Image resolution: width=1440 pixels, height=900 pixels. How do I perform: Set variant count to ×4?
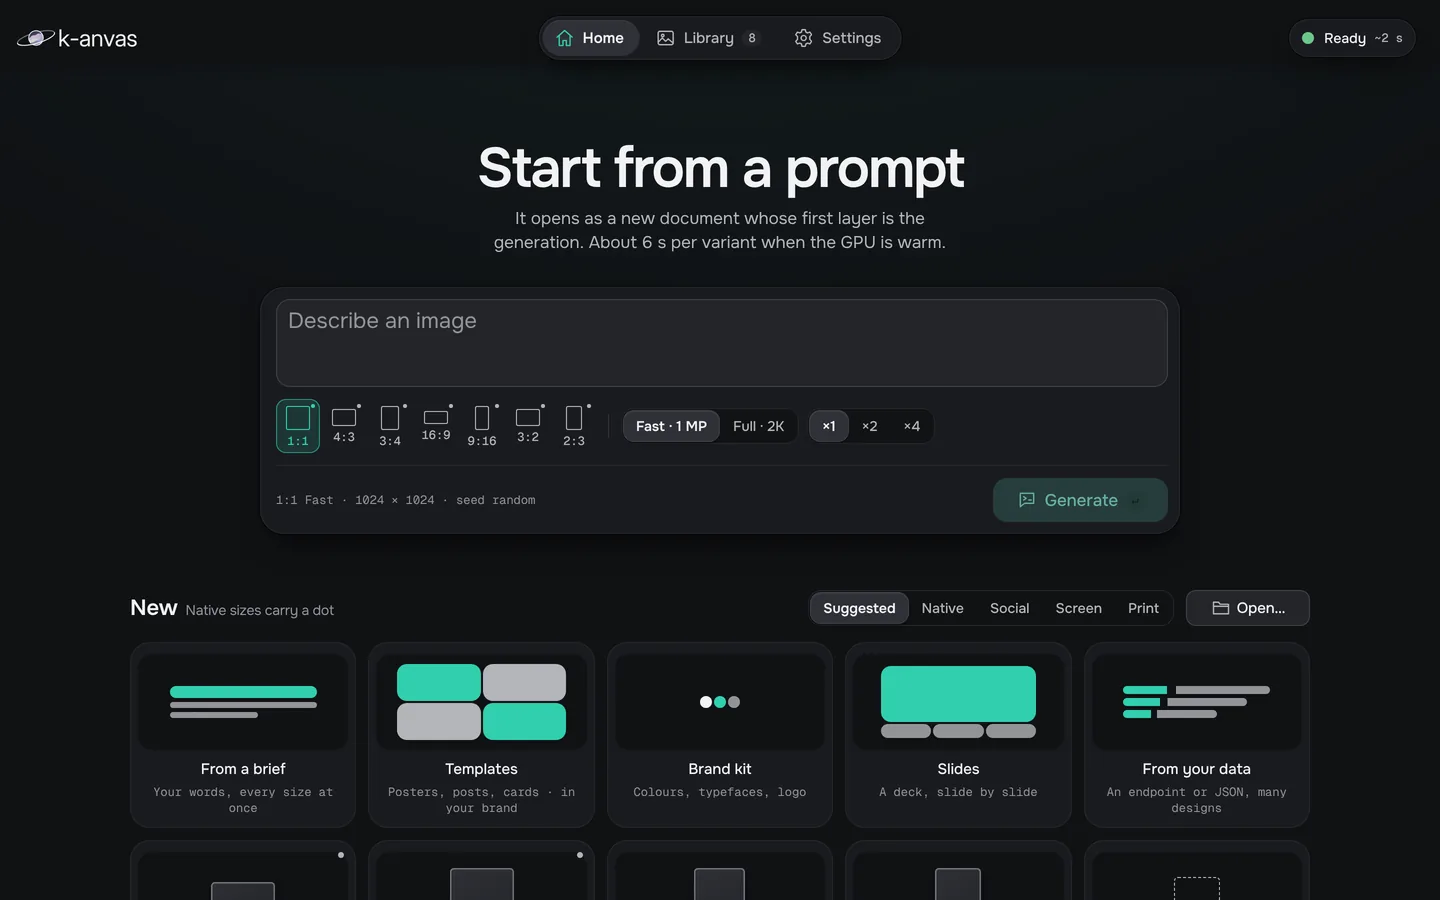pyautogui.click(x=912, y=426)
